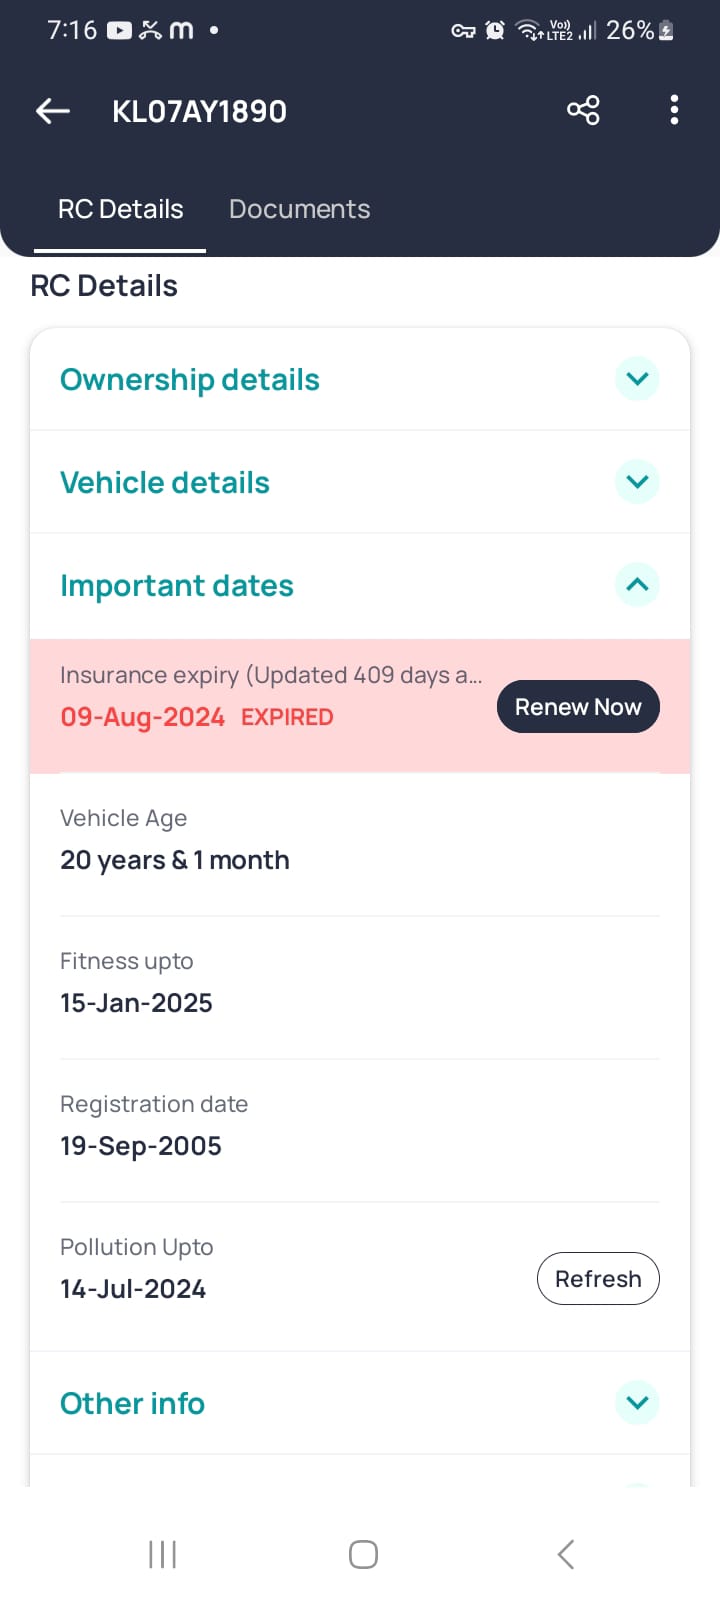
Task: Switch to the Documents tab
Action: tap(299, 209)
